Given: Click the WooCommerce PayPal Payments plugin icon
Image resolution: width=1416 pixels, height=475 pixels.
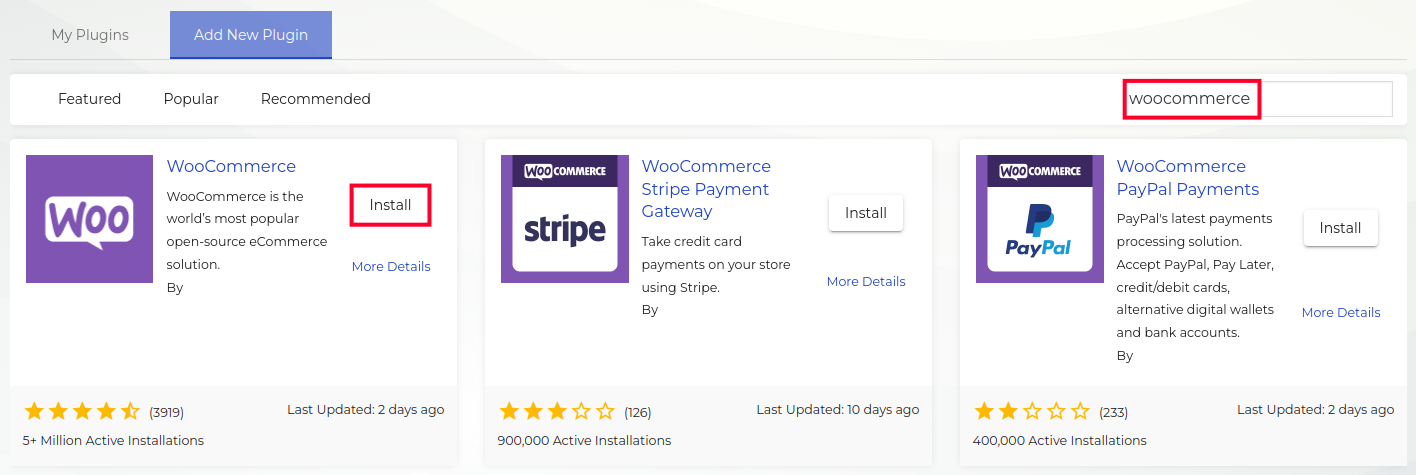Looking at the screenshot, I should point(1039,219).
